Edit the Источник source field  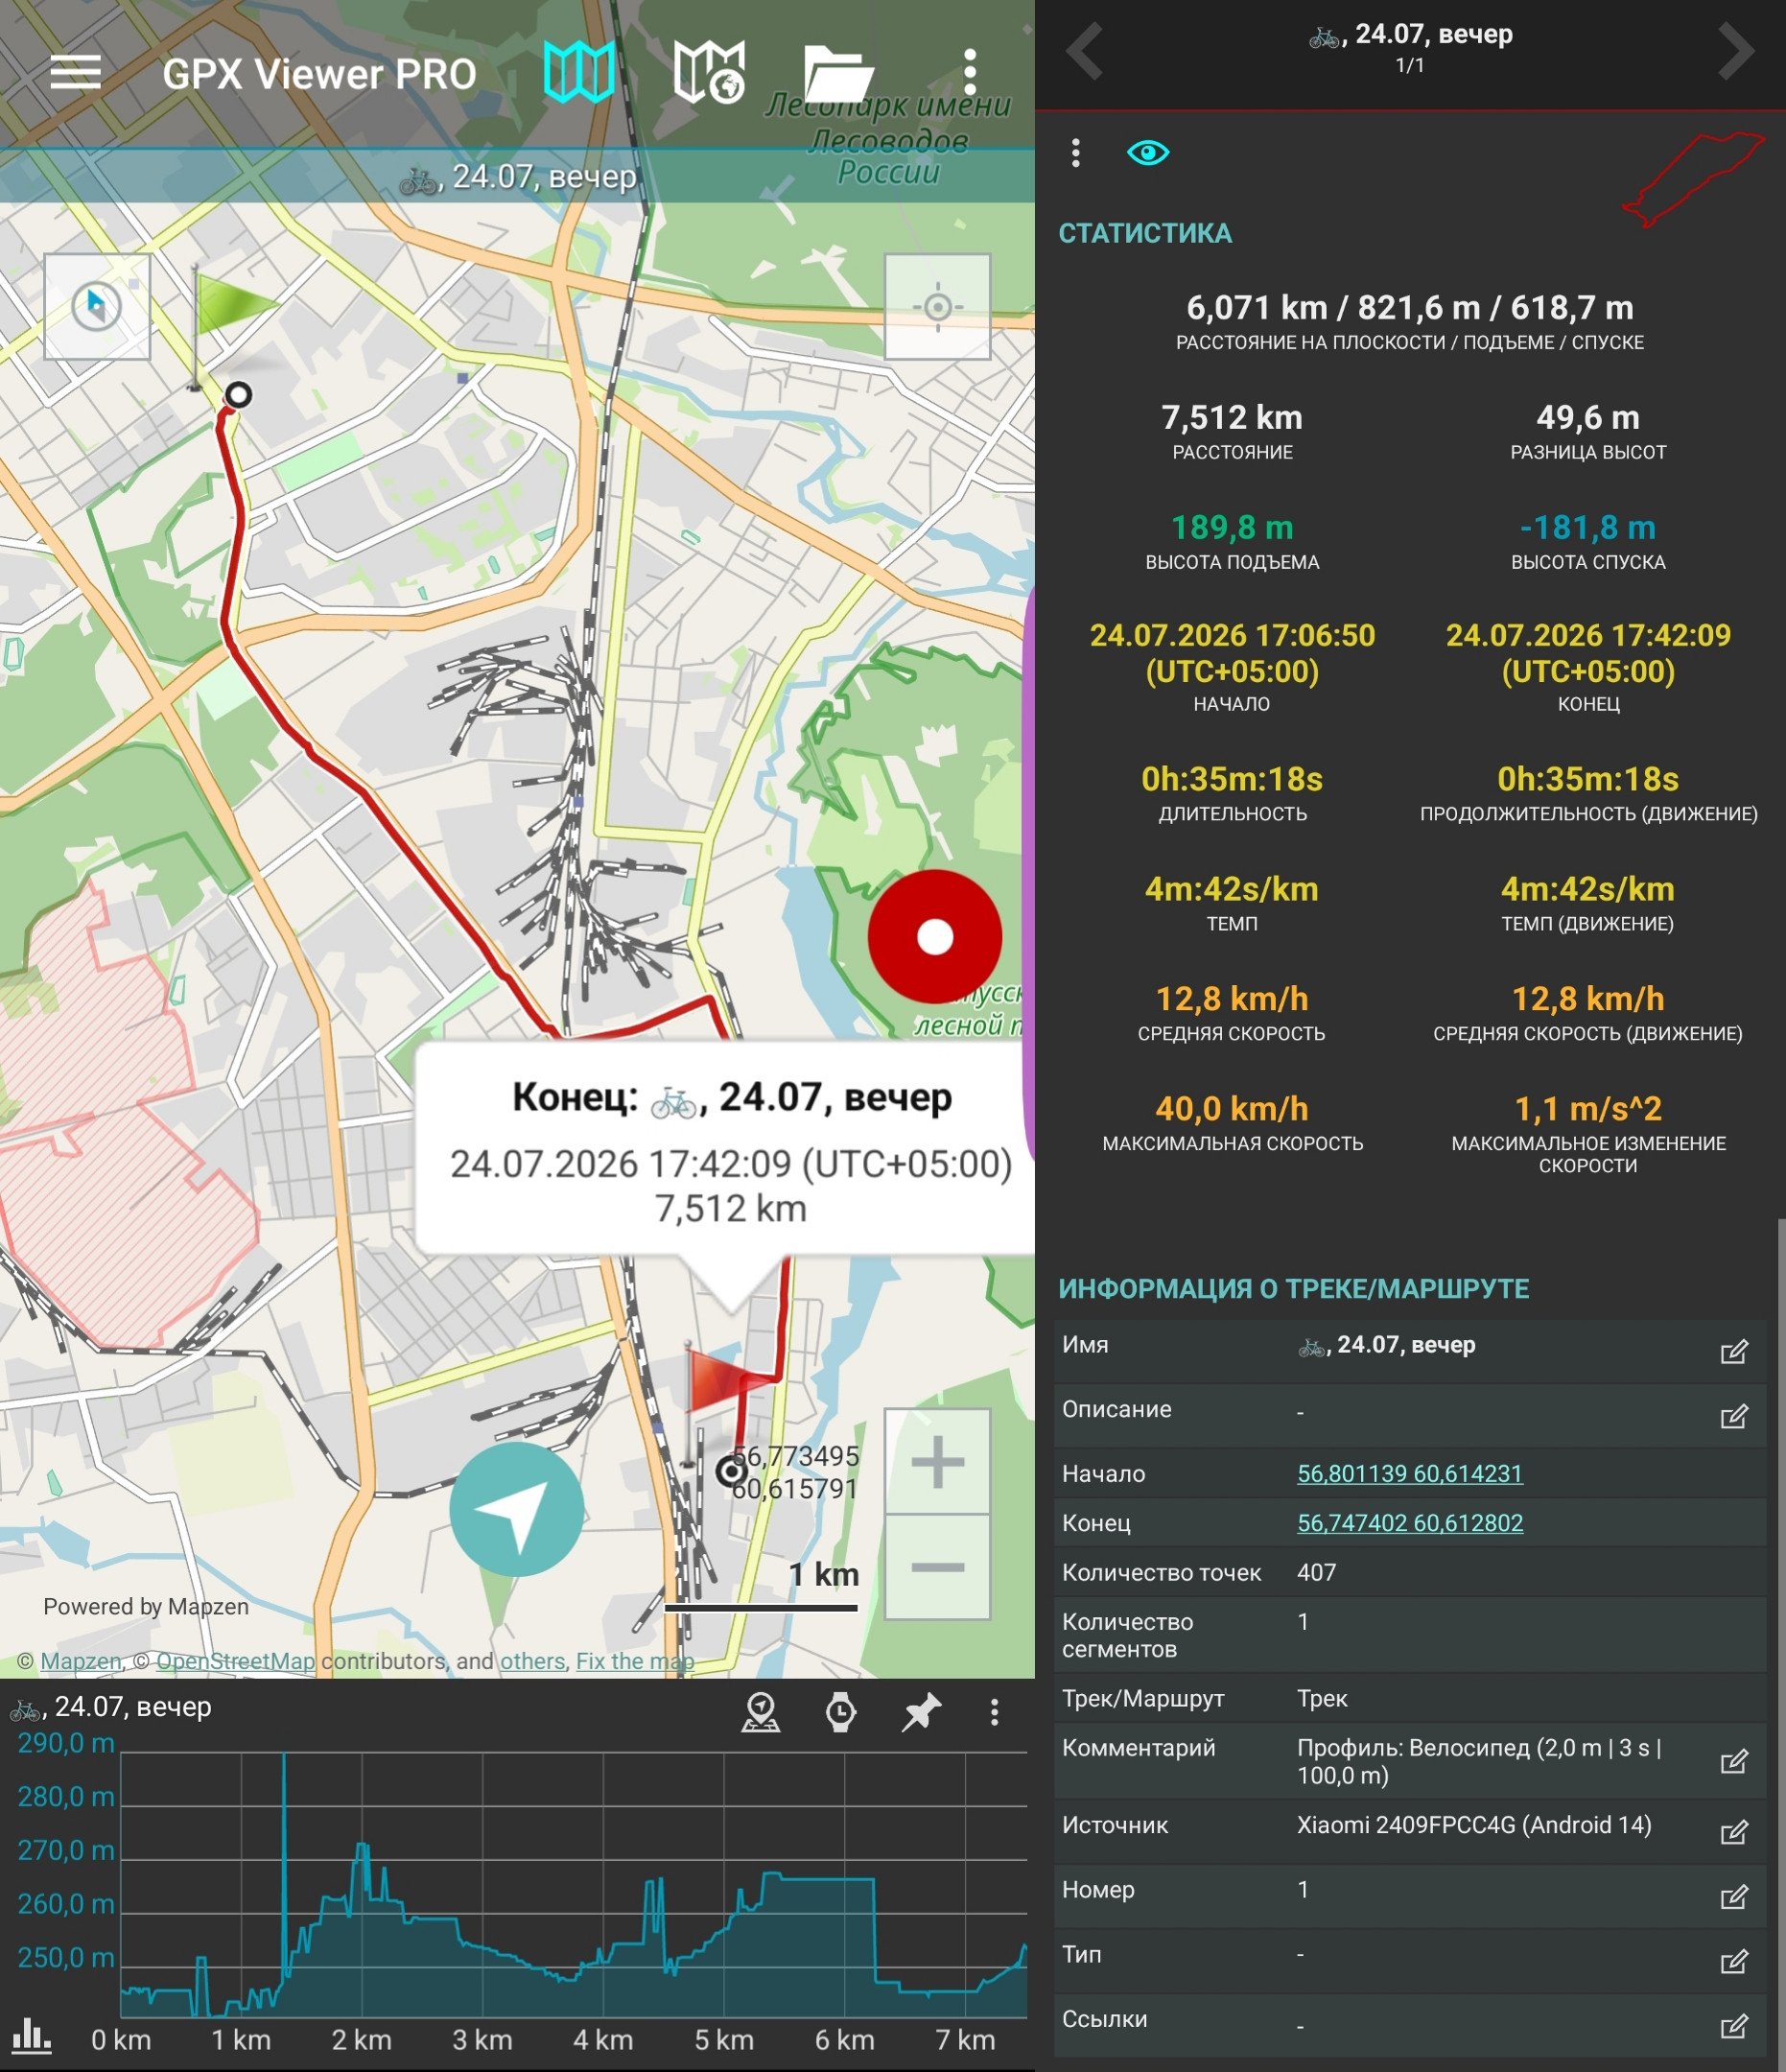(1734, 1832)
